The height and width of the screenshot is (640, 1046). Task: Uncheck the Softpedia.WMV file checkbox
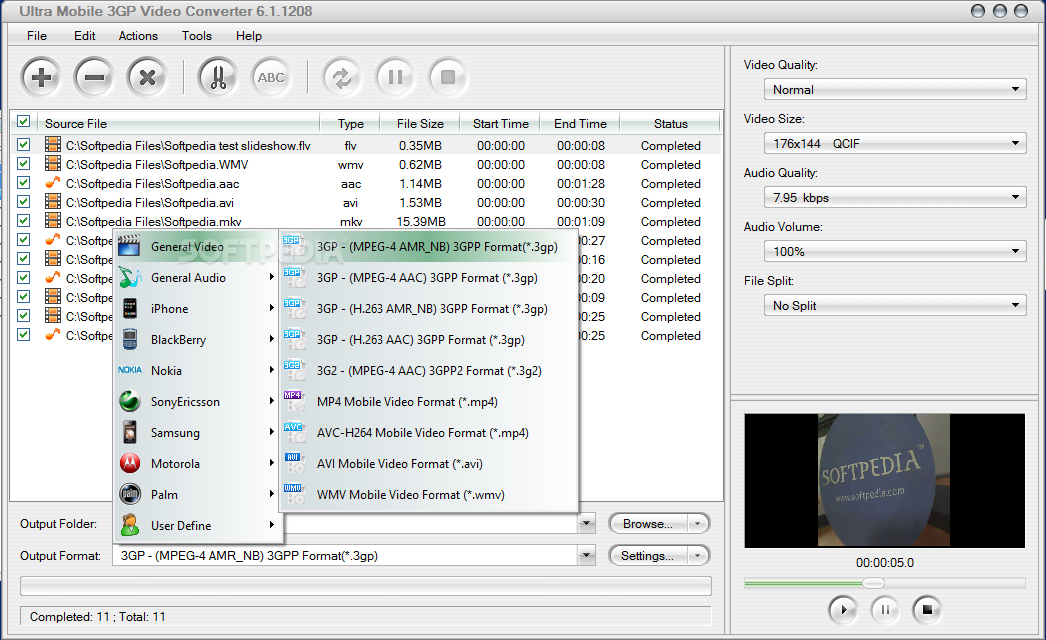pos(24,164)
